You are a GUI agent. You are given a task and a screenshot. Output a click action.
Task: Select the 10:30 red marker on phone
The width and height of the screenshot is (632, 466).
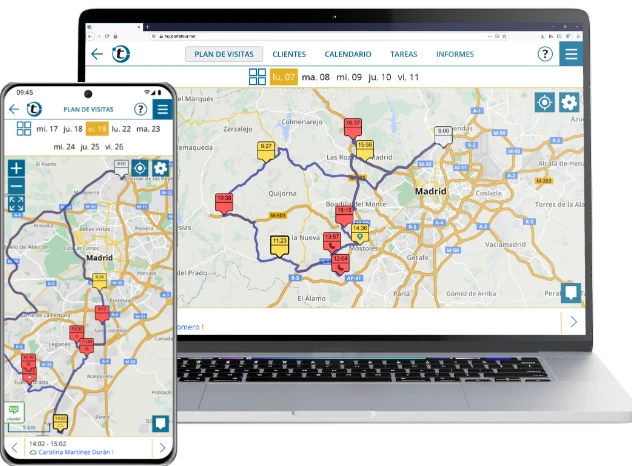coord(77,333)
